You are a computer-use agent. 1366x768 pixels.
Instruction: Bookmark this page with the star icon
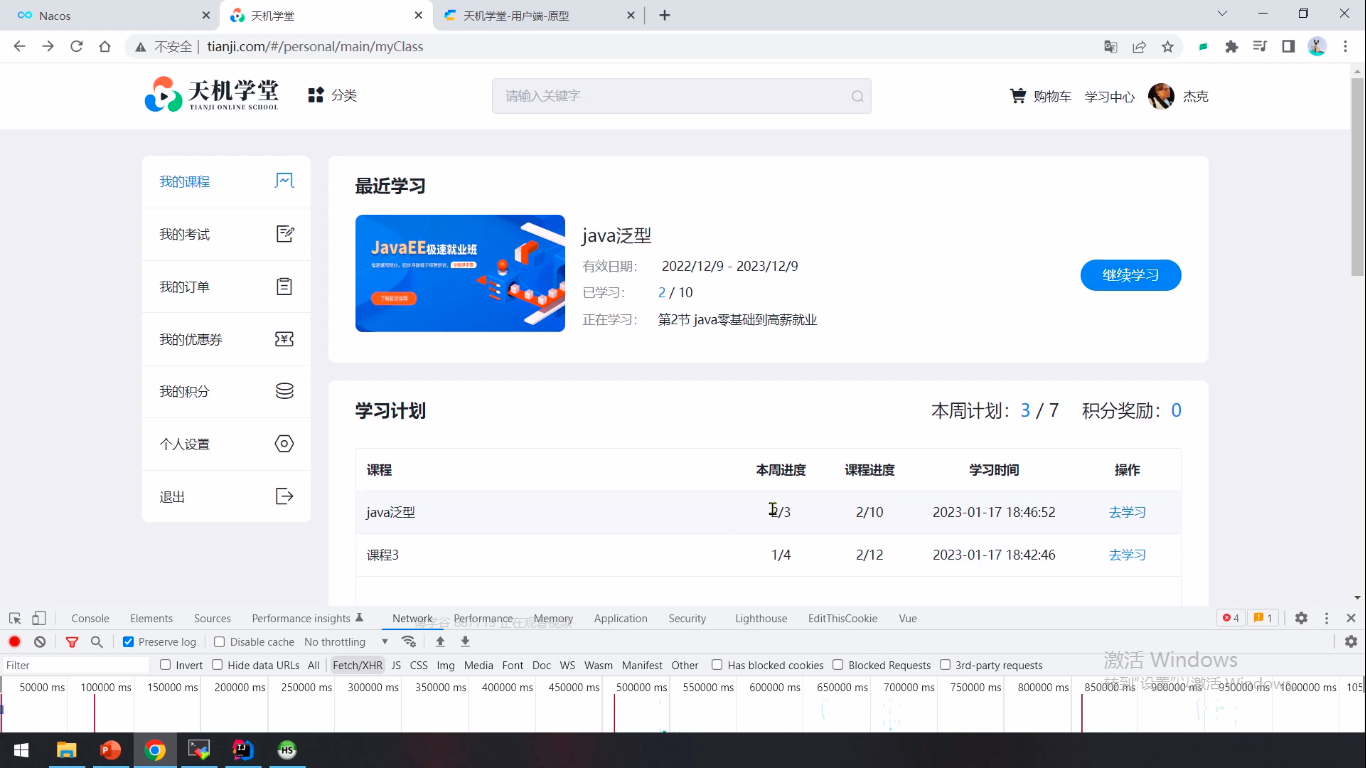pos(1167,46)
